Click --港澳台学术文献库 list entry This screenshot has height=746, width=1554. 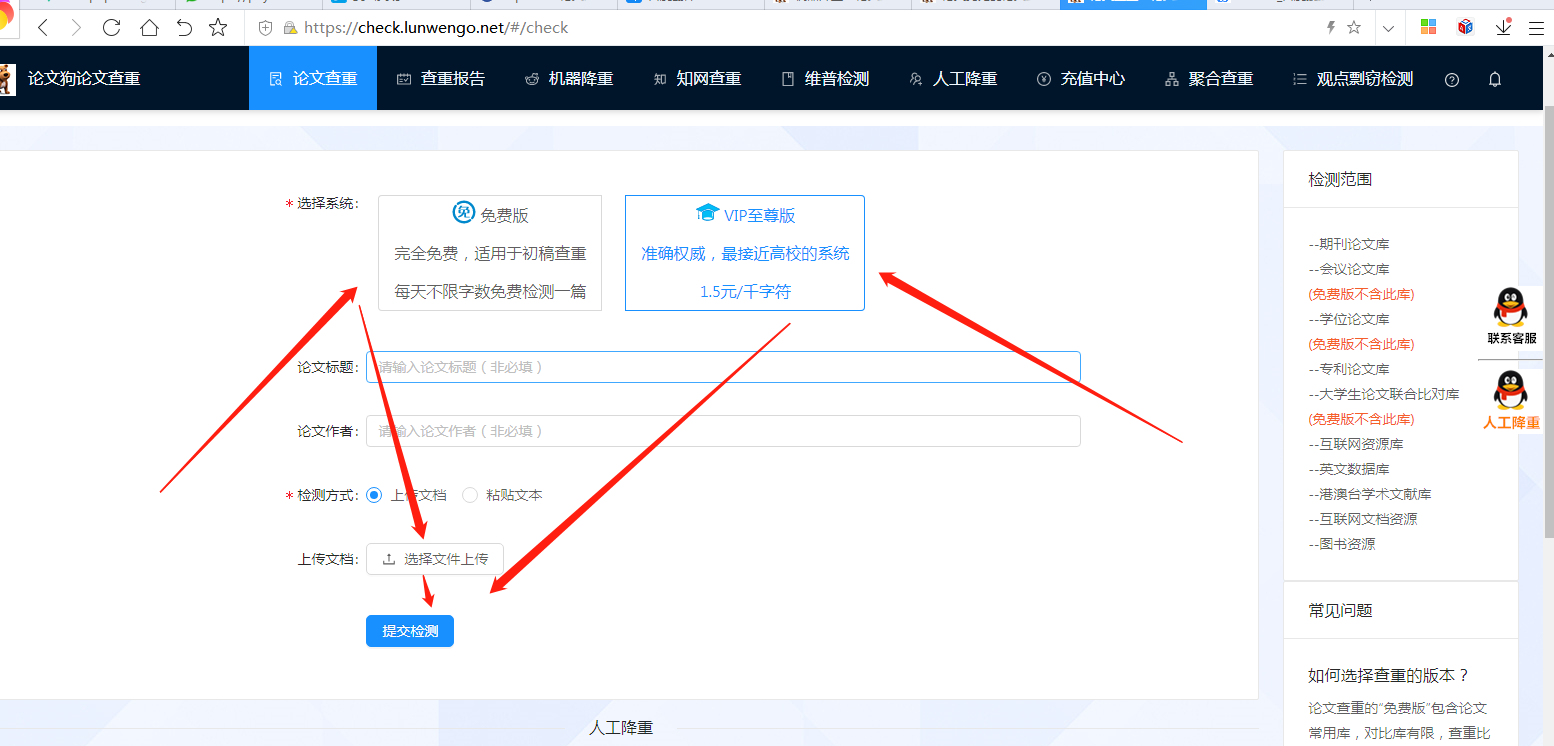(1369, 494)
